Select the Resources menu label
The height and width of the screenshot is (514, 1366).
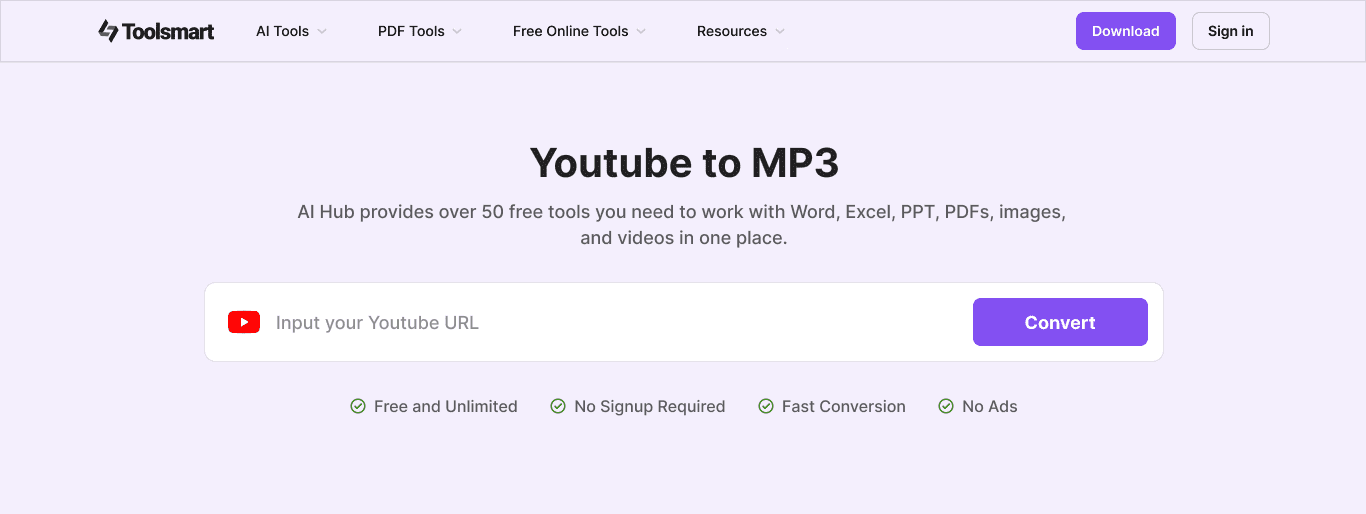coord(731,31)
